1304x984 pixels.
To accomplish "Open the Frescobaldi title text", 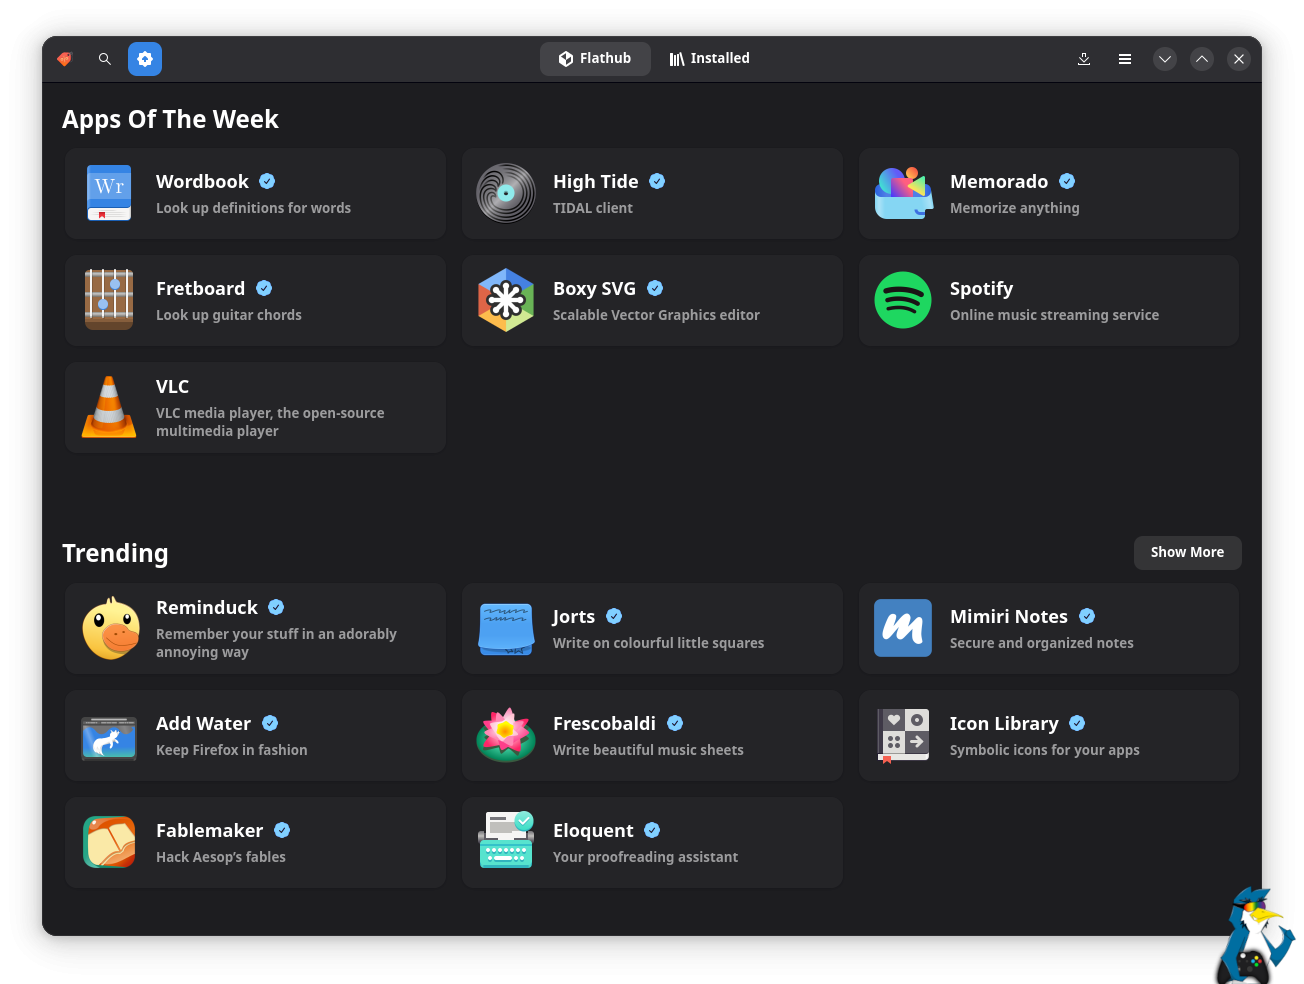I will pos(604,723).
